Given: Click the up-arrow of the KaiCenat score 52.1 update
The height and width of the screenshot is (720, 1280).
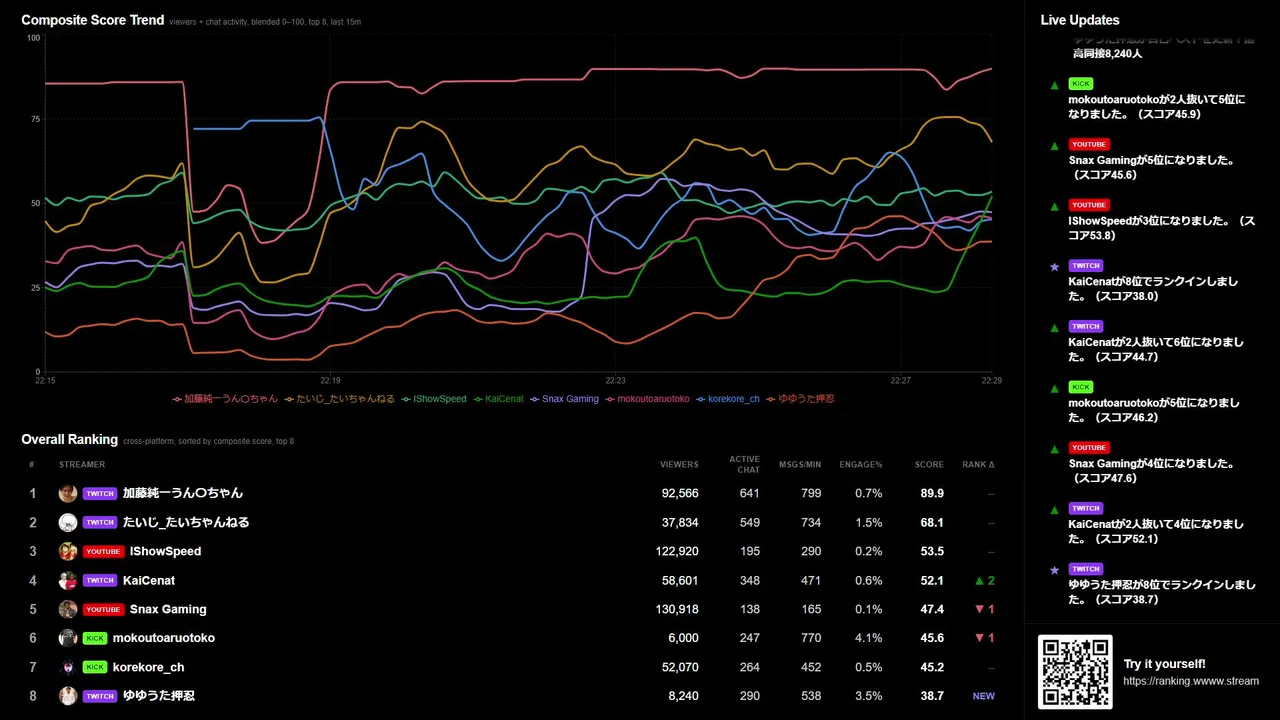Looking at the screenshot, I should [1054, 509].
